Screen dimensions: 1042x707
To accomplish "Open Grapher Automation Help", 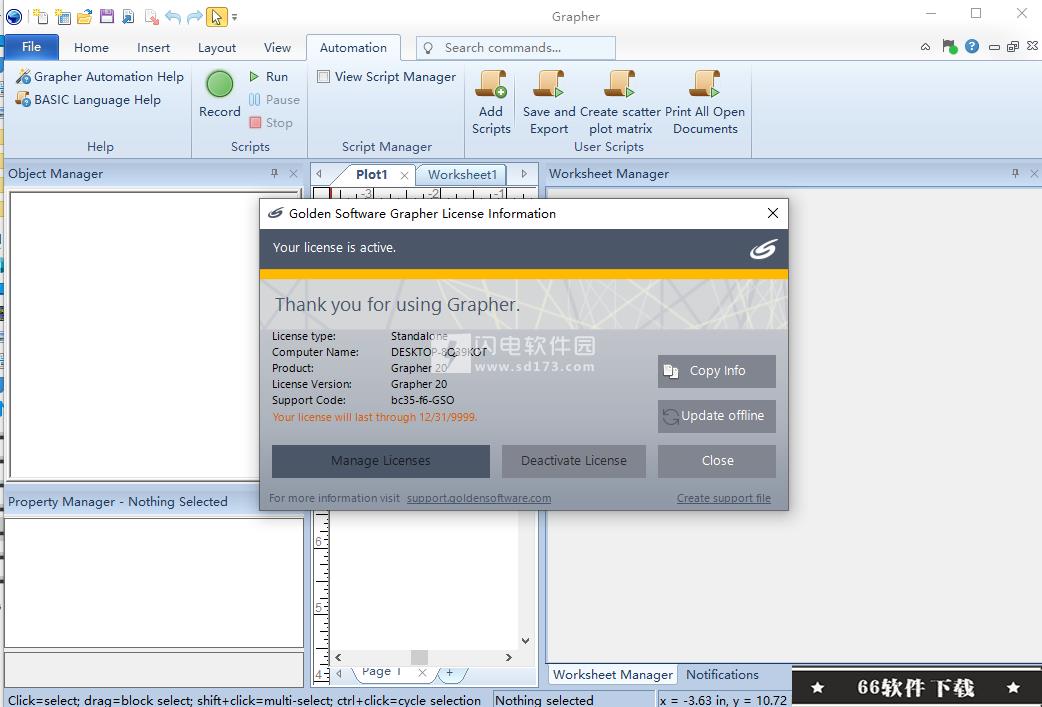I will (x=100, y=76).
